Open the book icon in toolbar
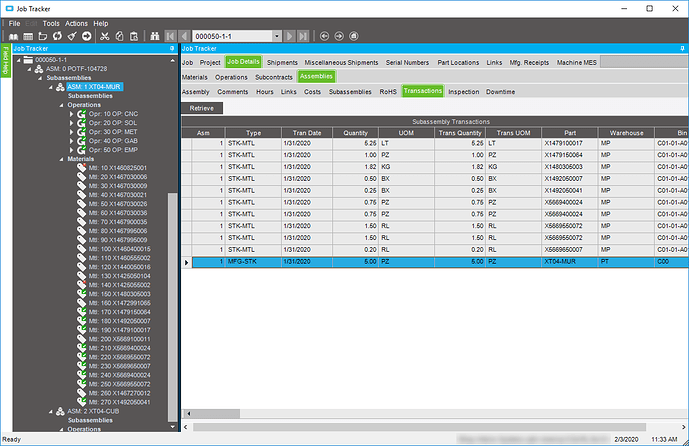 pyautogui.click(x=14, y=36)
